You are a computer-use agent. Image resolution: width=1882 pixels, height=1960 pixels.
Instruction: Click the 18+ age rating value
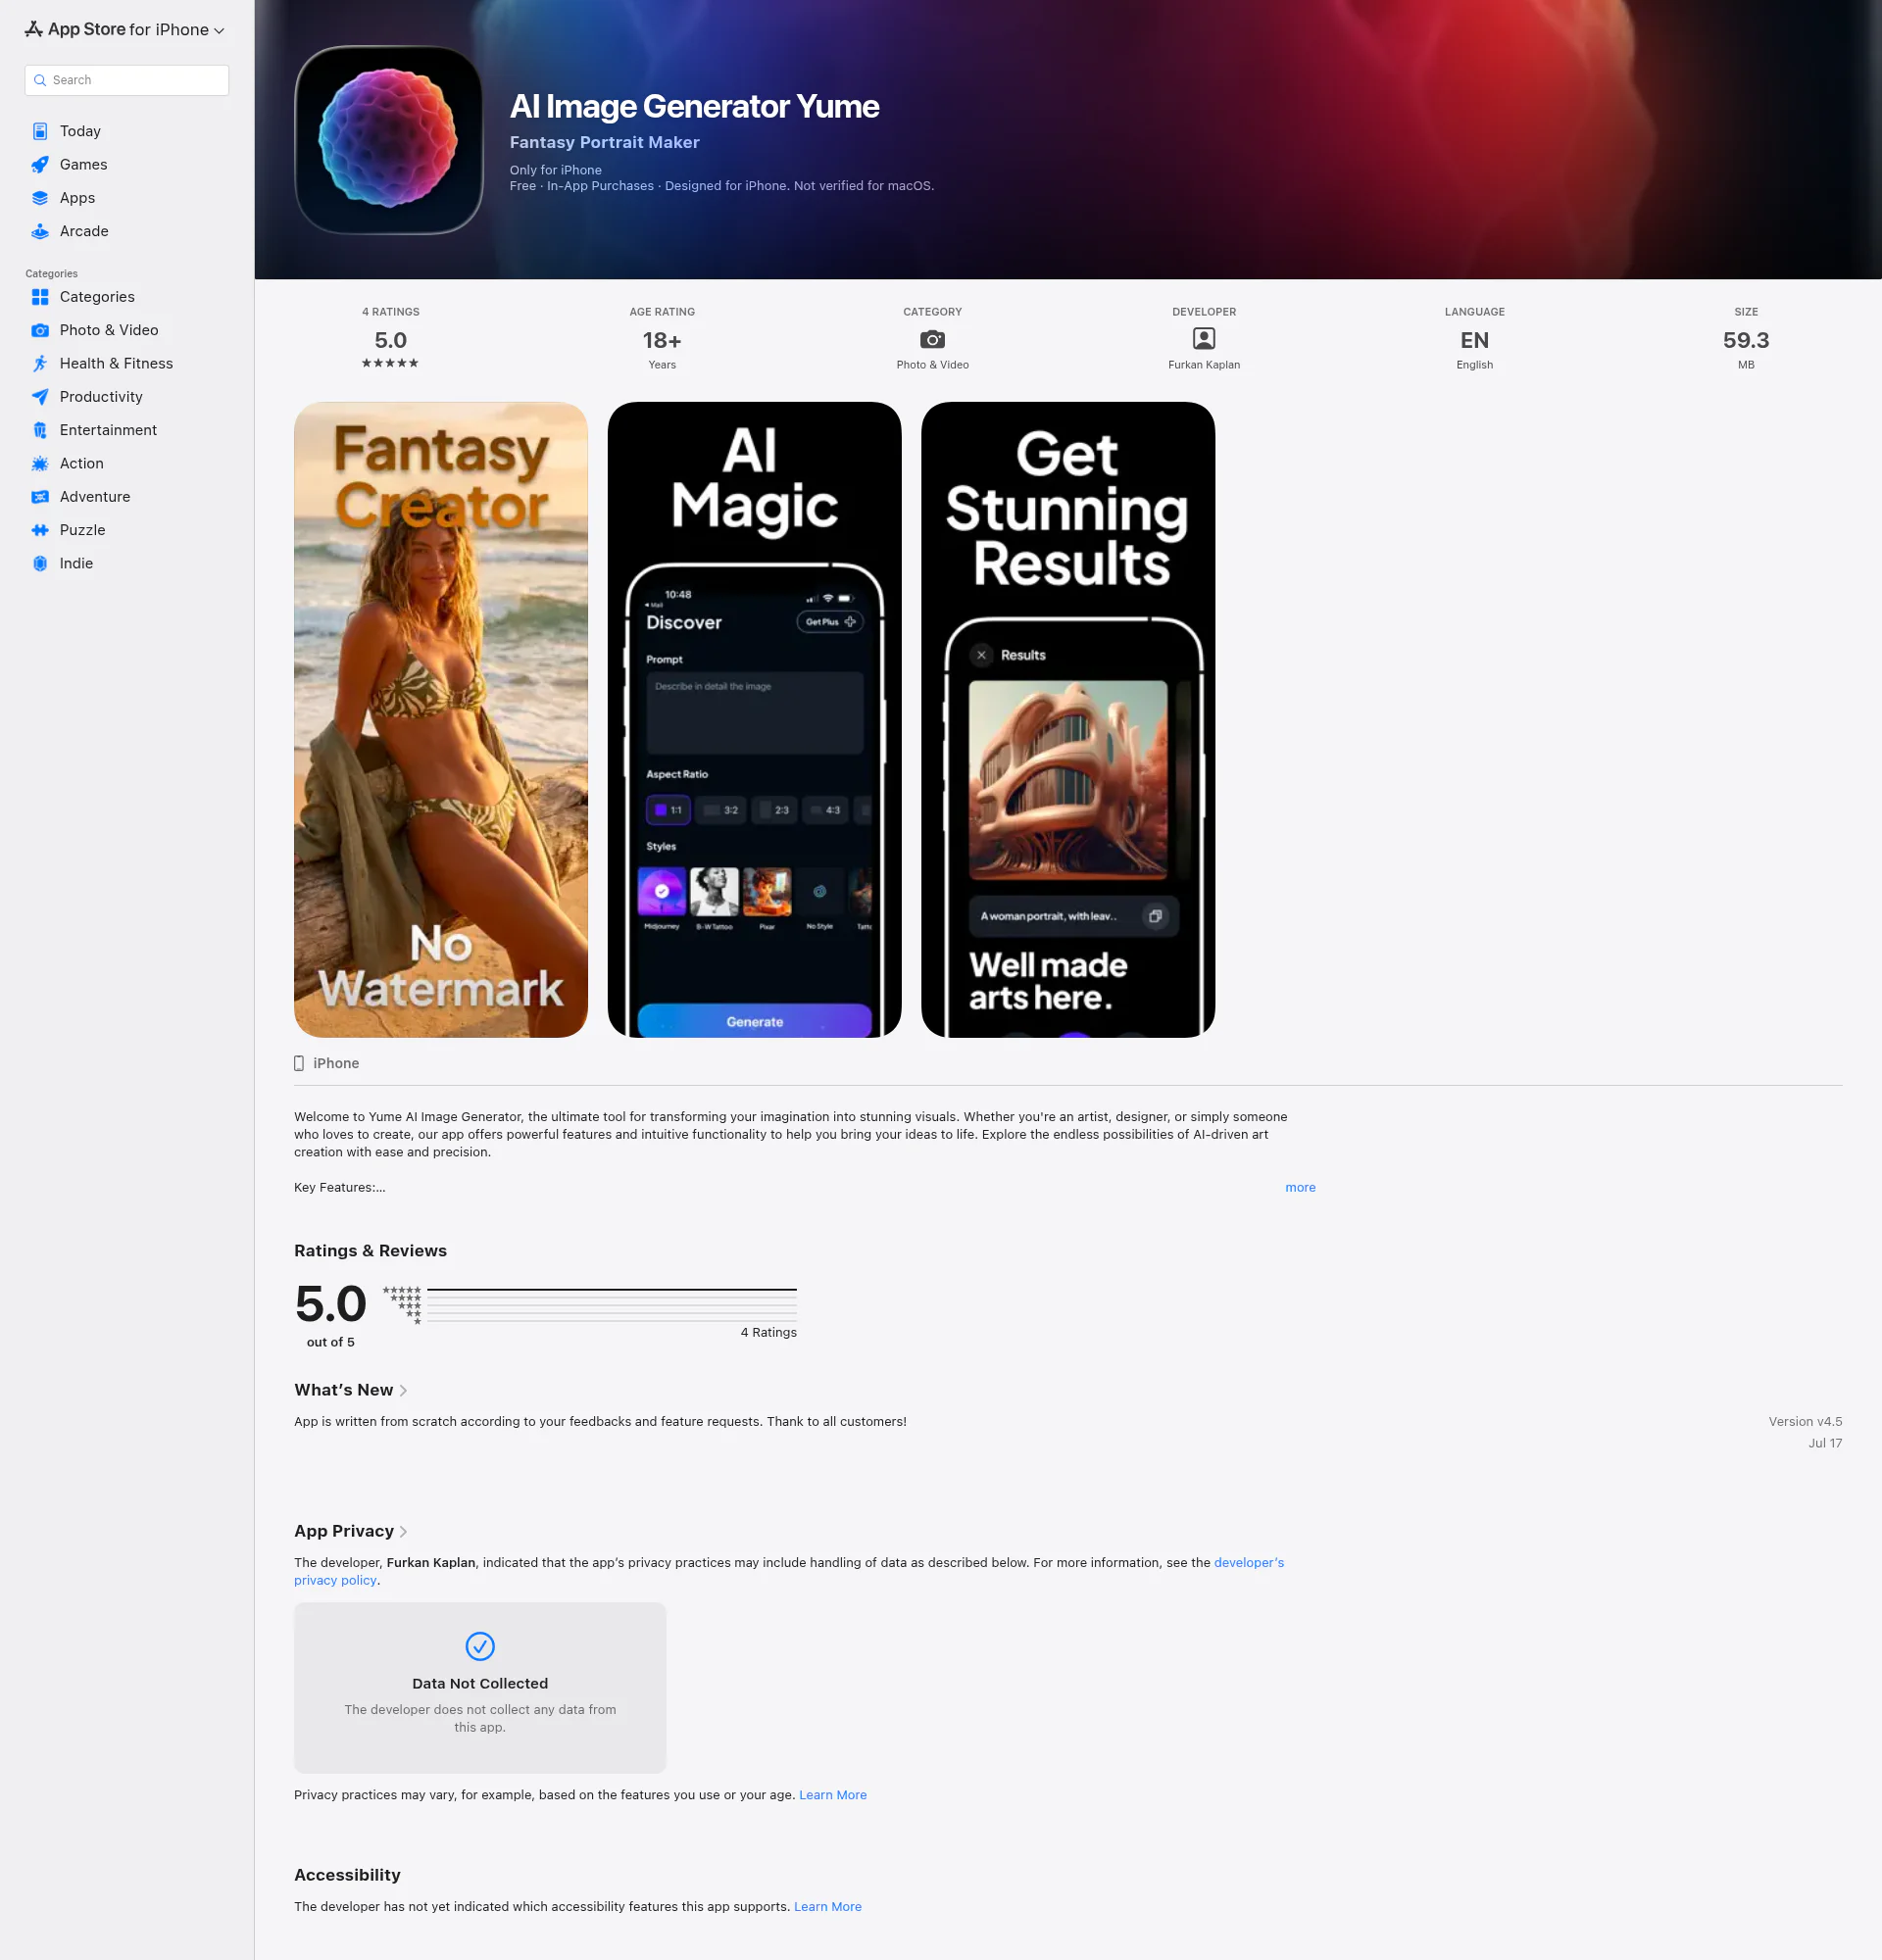(662, 340)
